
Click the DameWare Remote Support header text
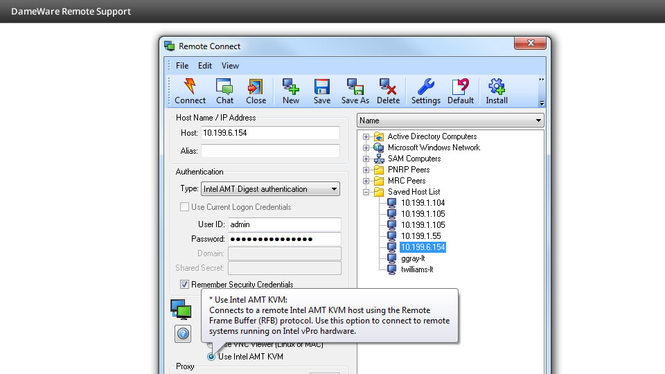point(71,11)
